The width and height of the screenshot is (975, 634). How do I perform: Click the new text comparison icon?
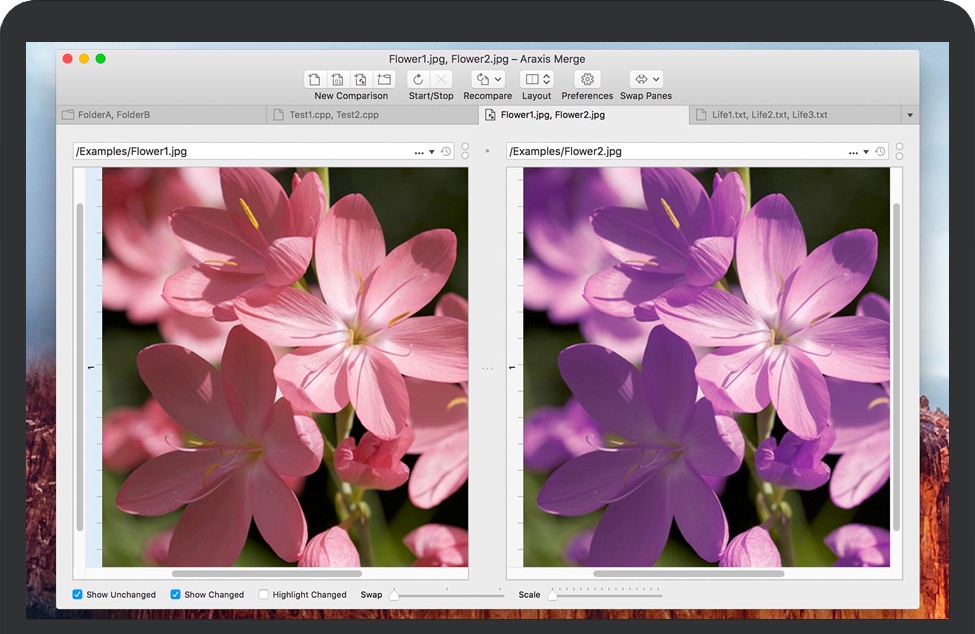click(315, 79)
